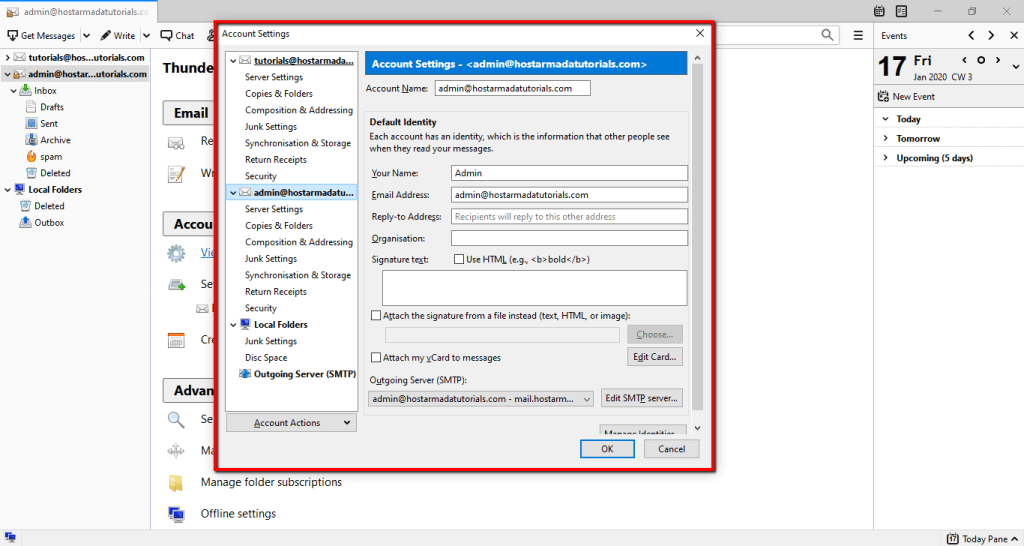This screenshot has width=1024, height=546.
Task: Collapse Local Folders in folder pane
Action: (x=7, y=189)
